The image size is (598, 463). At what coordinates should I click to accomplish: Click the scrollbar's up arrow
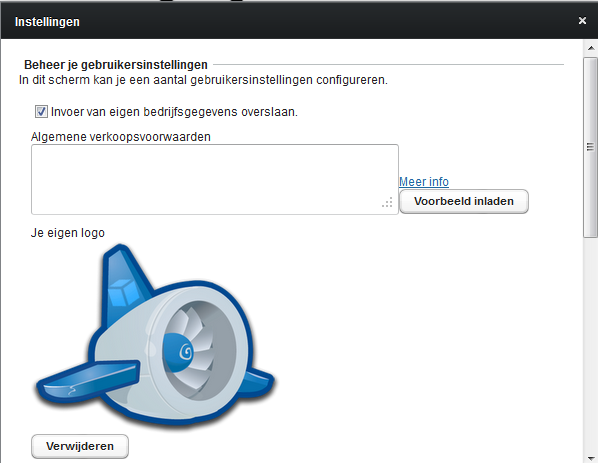click(x=591, y=48)
